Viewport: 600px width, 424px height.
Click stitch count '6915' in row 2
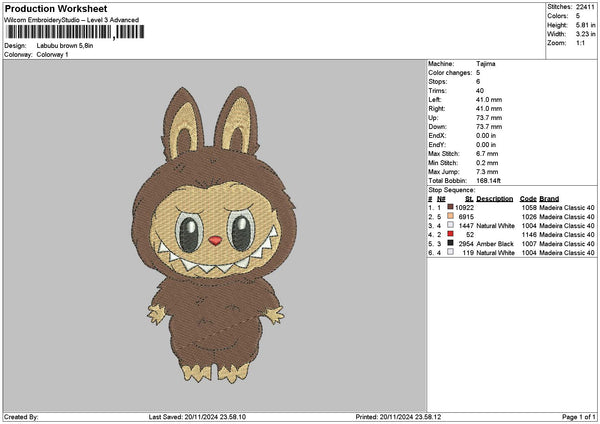tap(466, 217)
